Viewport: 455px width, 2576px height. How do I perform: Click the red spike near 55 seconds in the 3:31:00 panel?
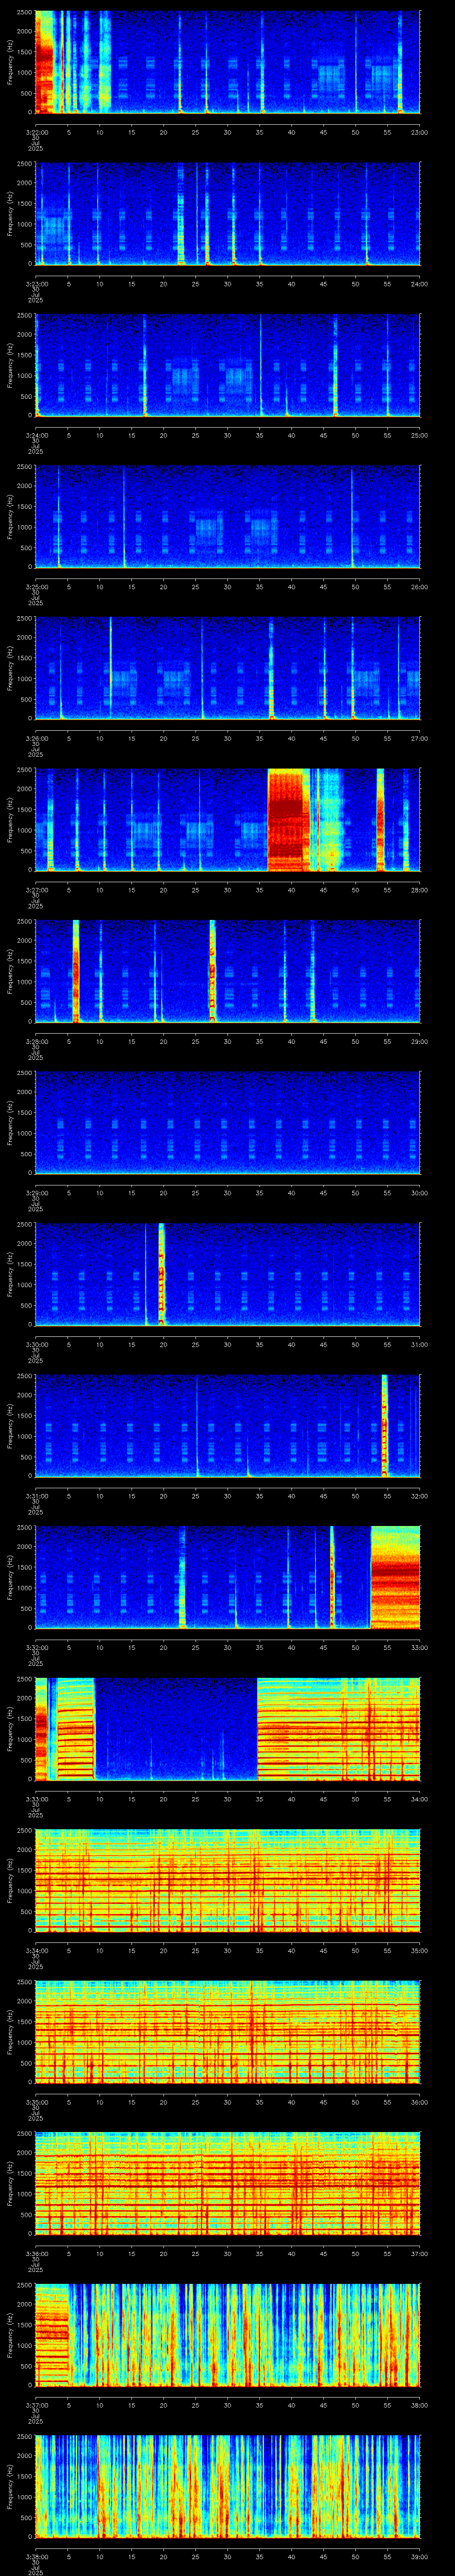(385, 1426)
